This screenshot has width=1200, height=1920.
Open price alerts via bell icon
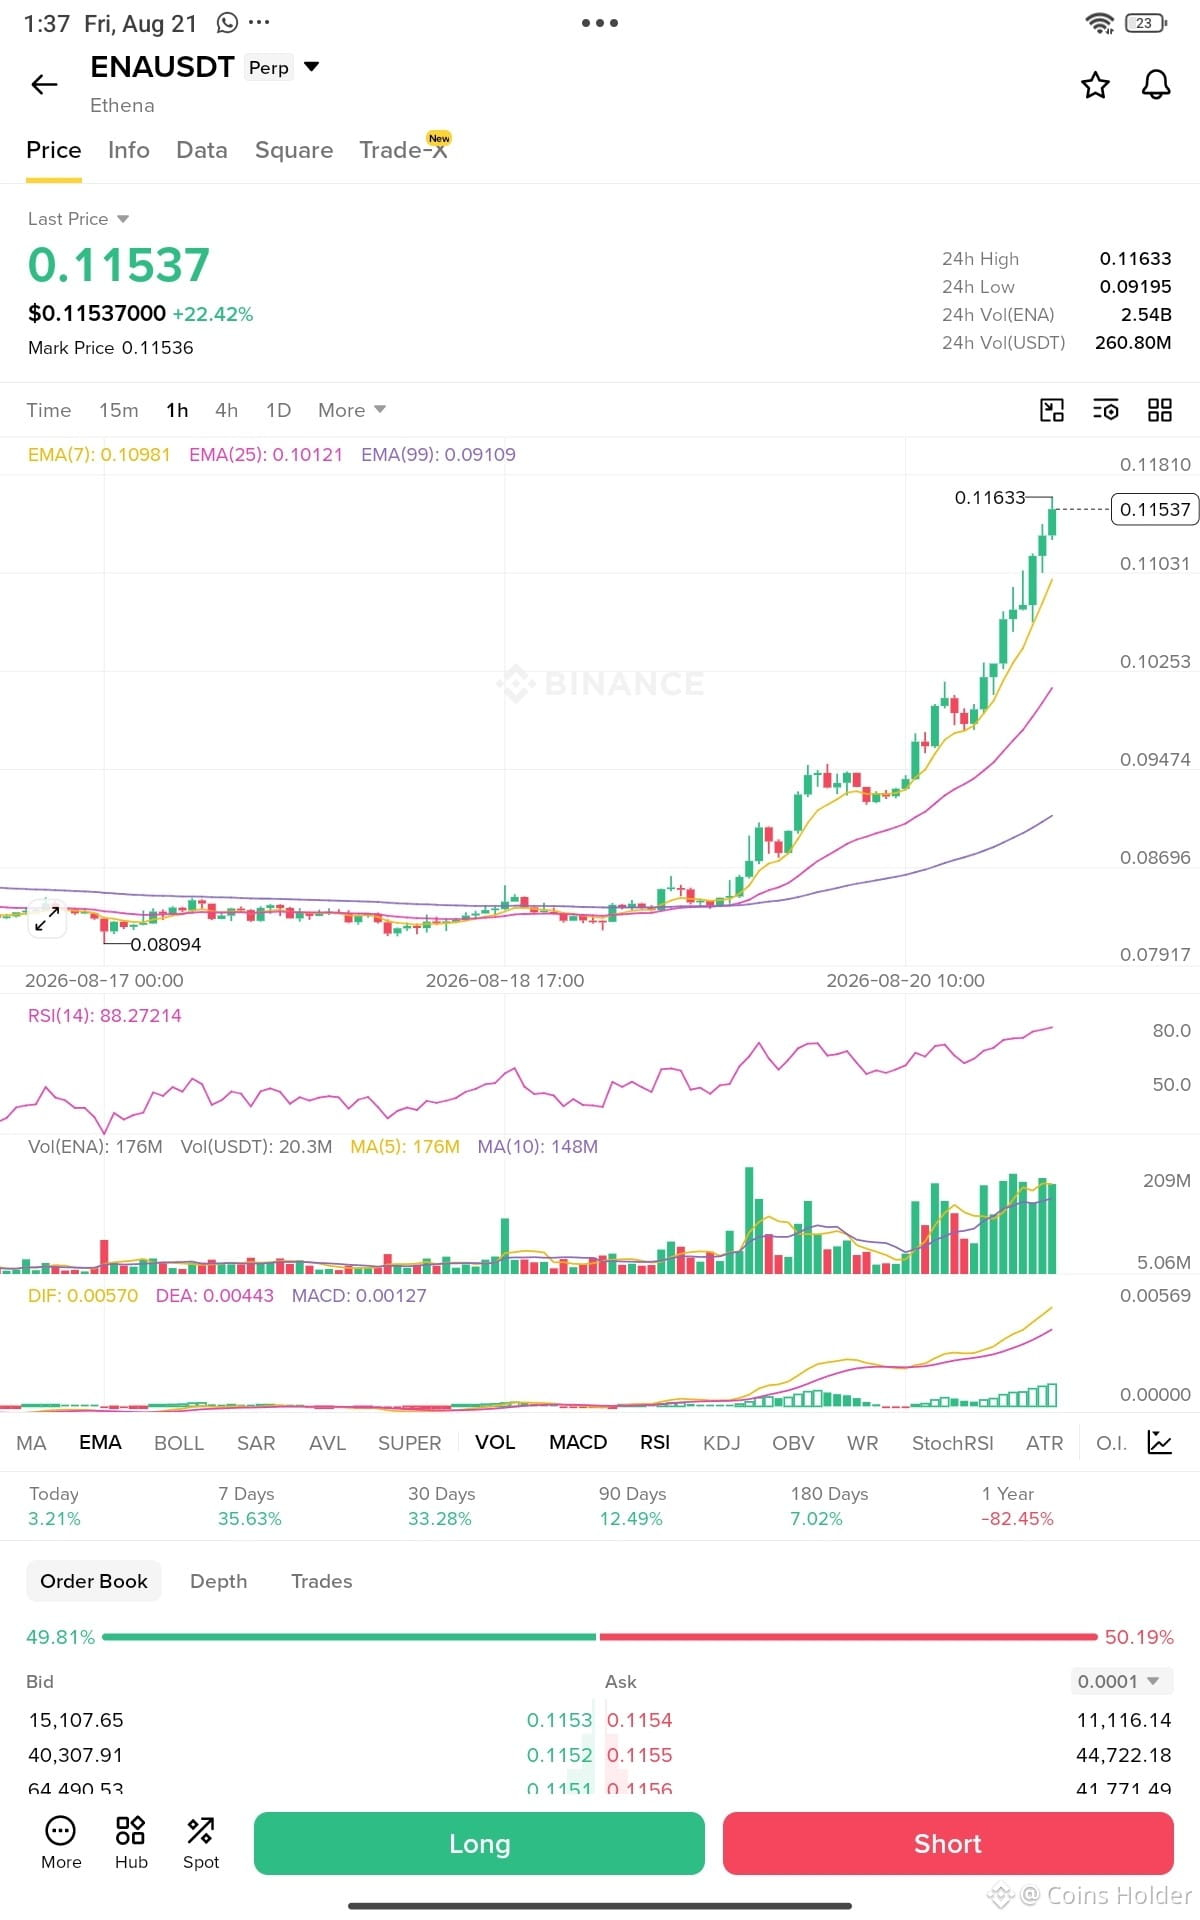[x=1156, y=85]
